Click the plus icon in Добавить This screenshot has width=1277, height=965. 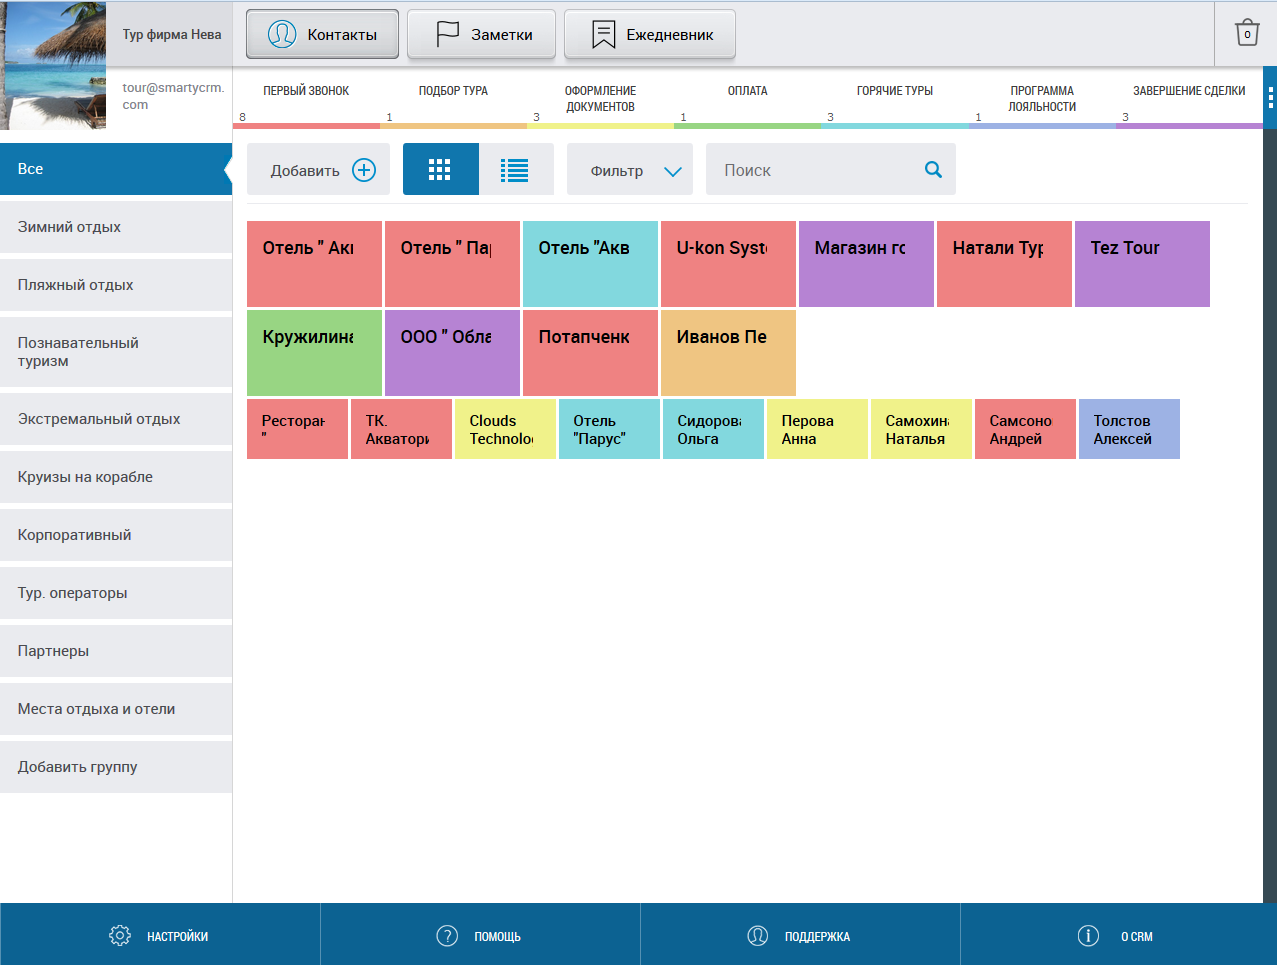364,170
